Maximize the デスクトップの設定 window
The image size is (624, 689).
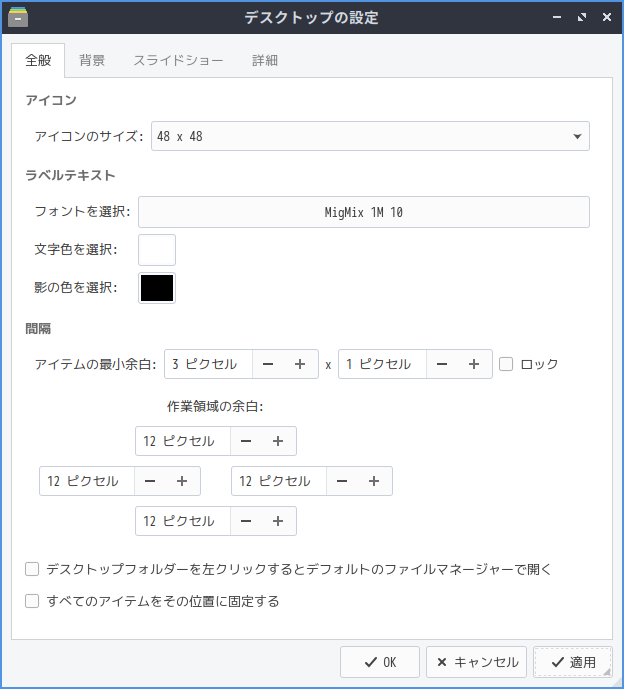pos(582,17)
